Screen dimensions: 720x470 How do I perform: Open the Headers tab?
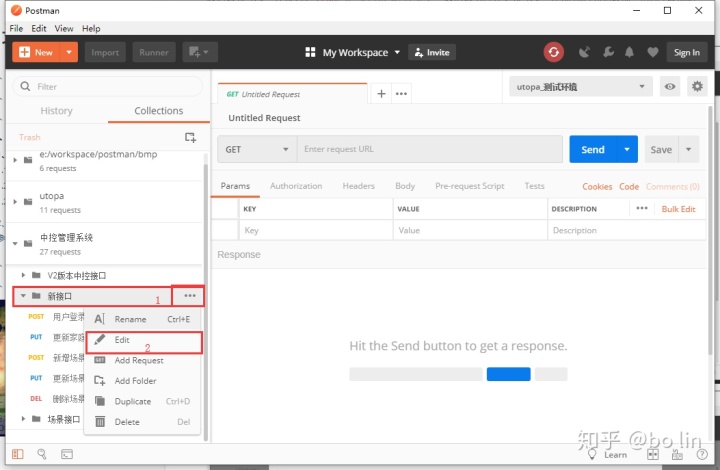point(358,186)
